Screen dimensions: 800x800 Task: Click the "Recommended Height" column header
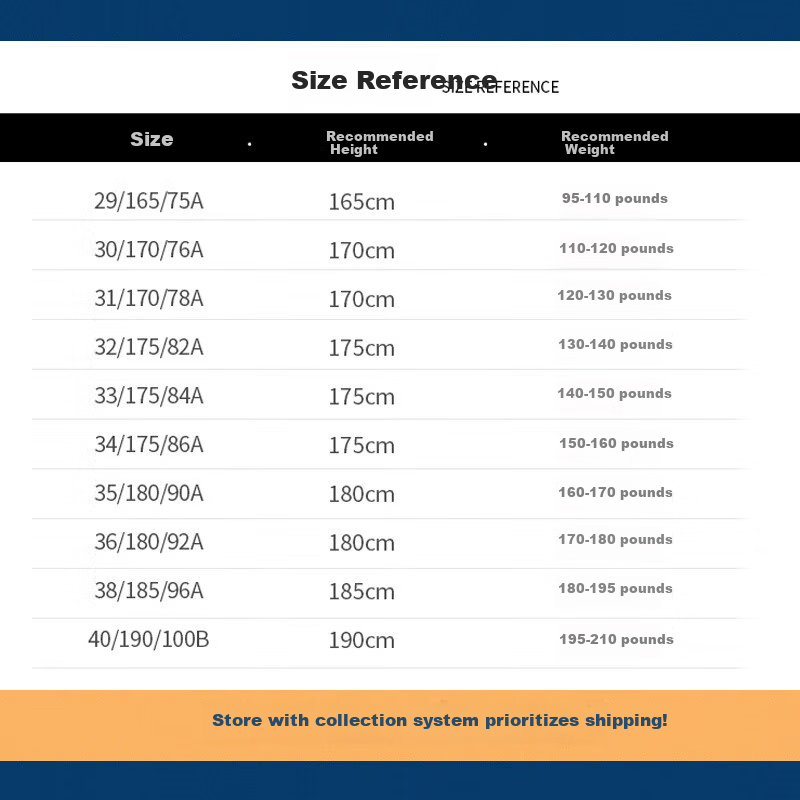coord(379,142)
